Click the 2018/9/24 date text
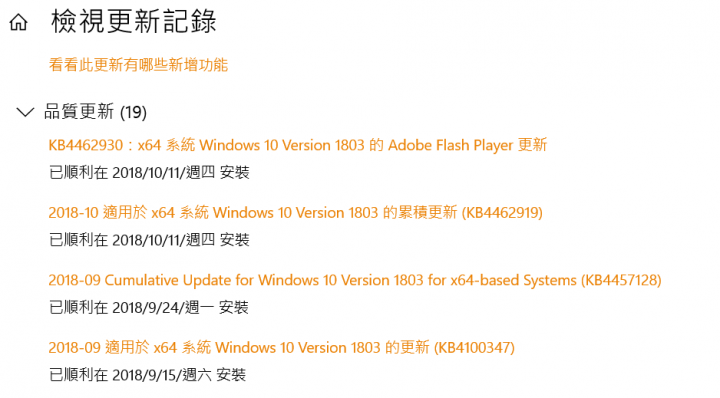The image size is (720, 398). (x=147, y=308)
